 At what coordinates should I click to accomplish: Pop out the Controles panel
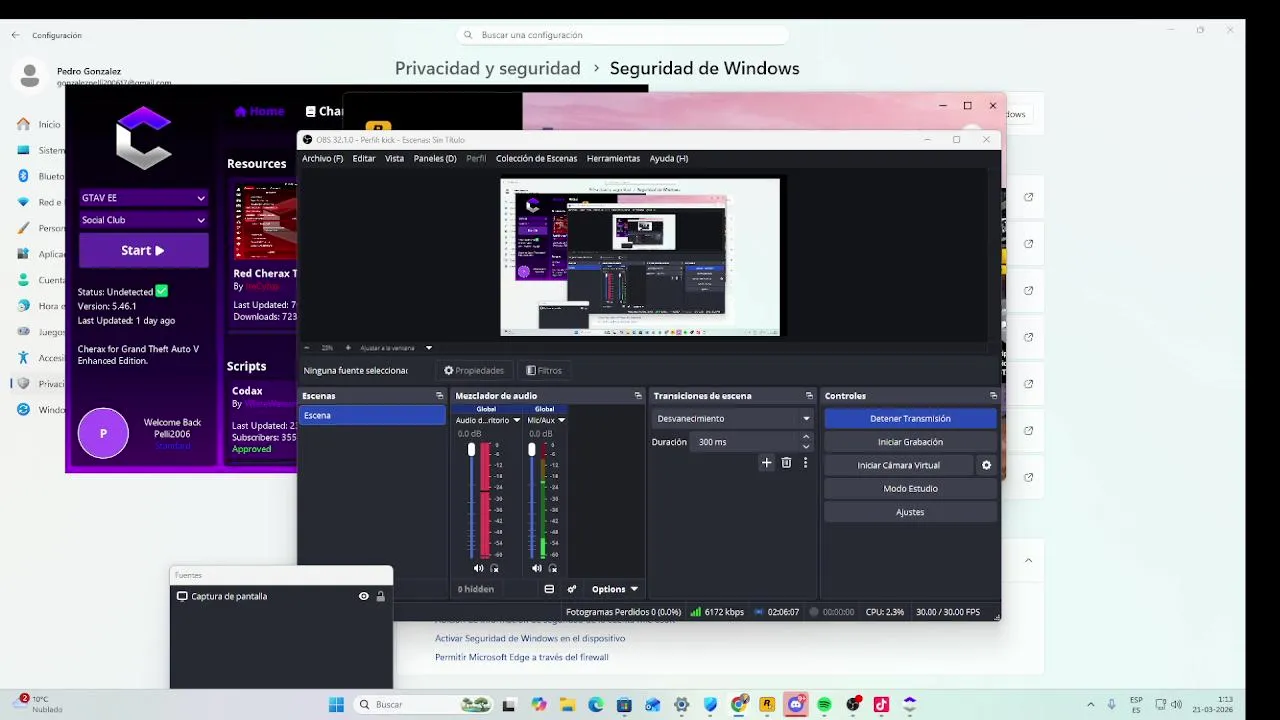click(993, 396)
